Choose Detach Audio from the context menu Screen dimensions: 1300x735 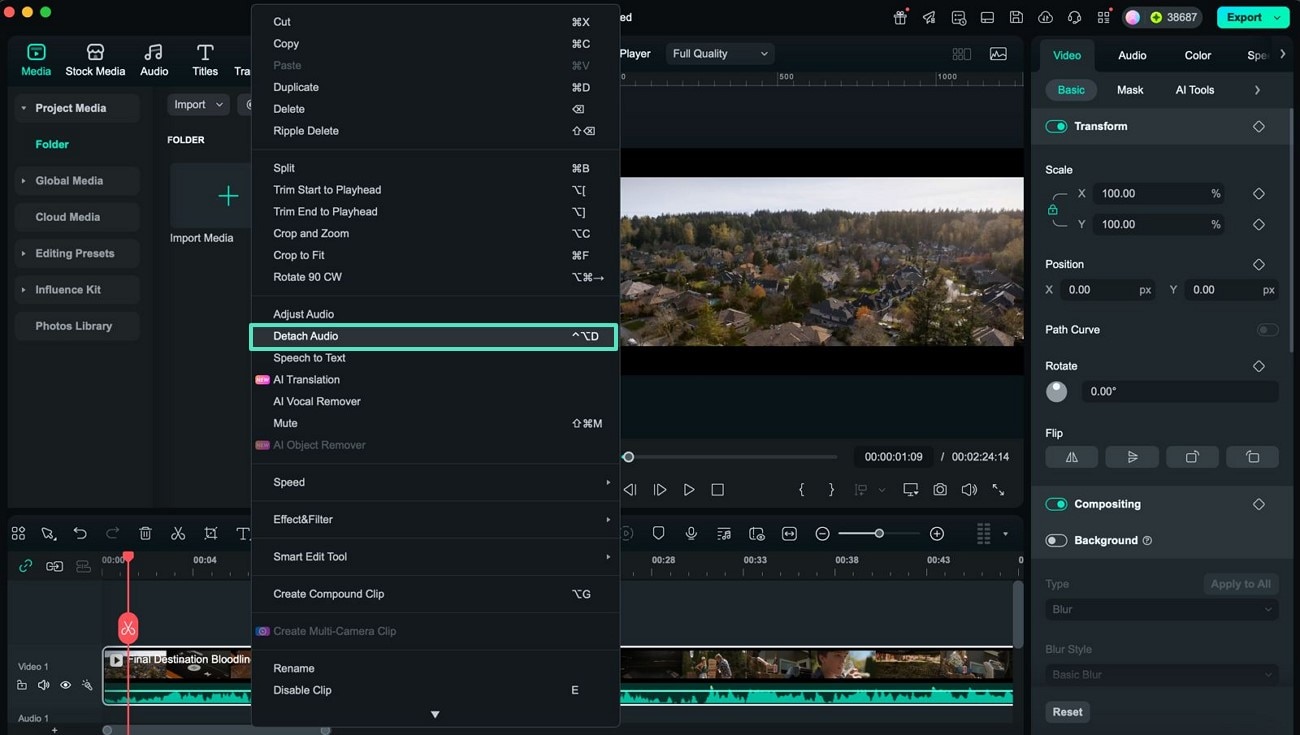(x=433, y=336)
